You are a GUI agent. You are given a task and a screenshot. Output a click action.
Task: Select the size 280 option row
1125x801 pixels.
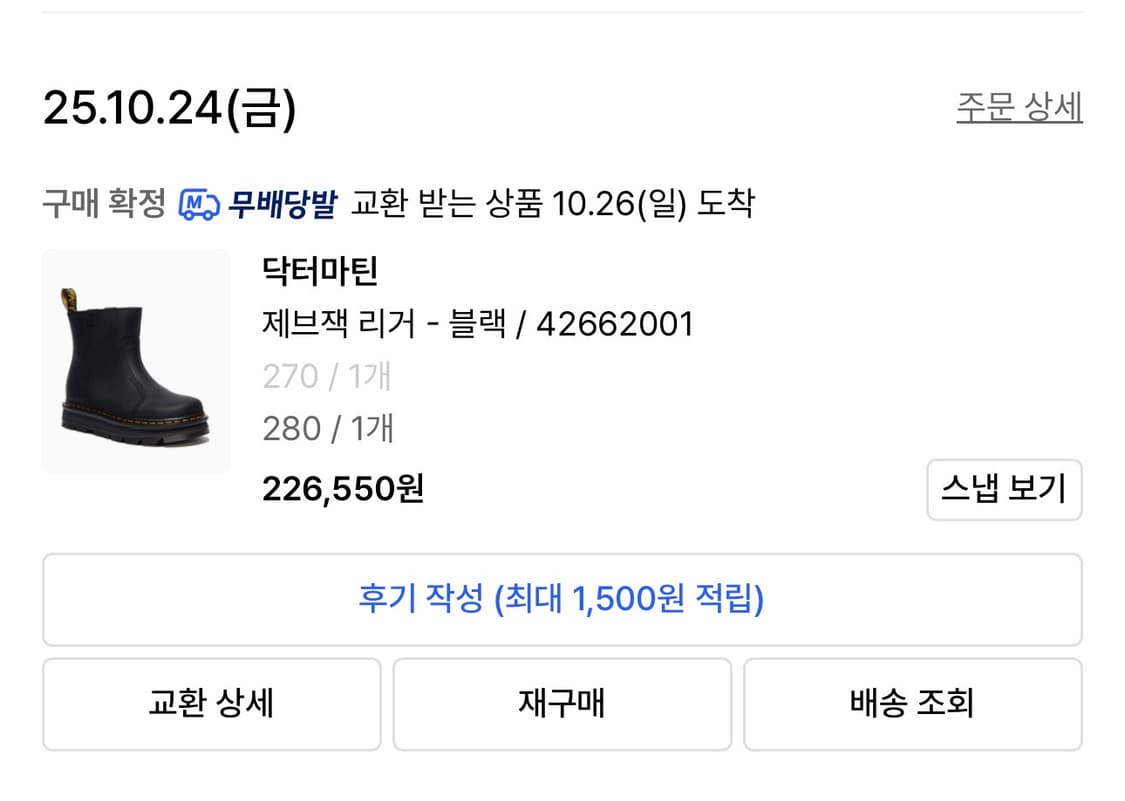click(328, 428)
